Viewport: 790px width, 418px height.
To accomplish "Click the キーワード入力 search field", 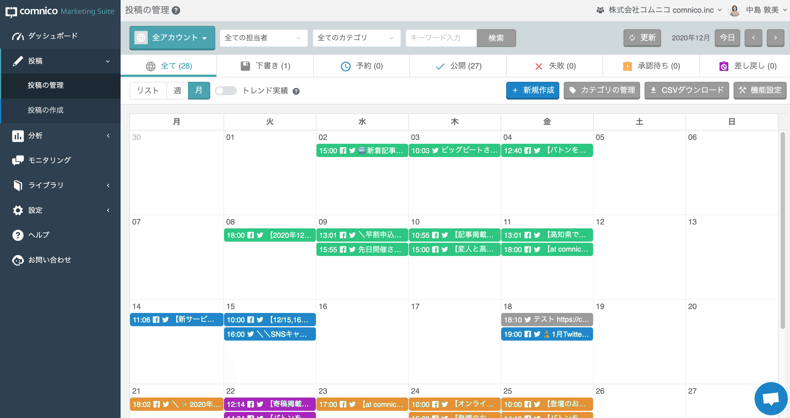I will point(441,38).
